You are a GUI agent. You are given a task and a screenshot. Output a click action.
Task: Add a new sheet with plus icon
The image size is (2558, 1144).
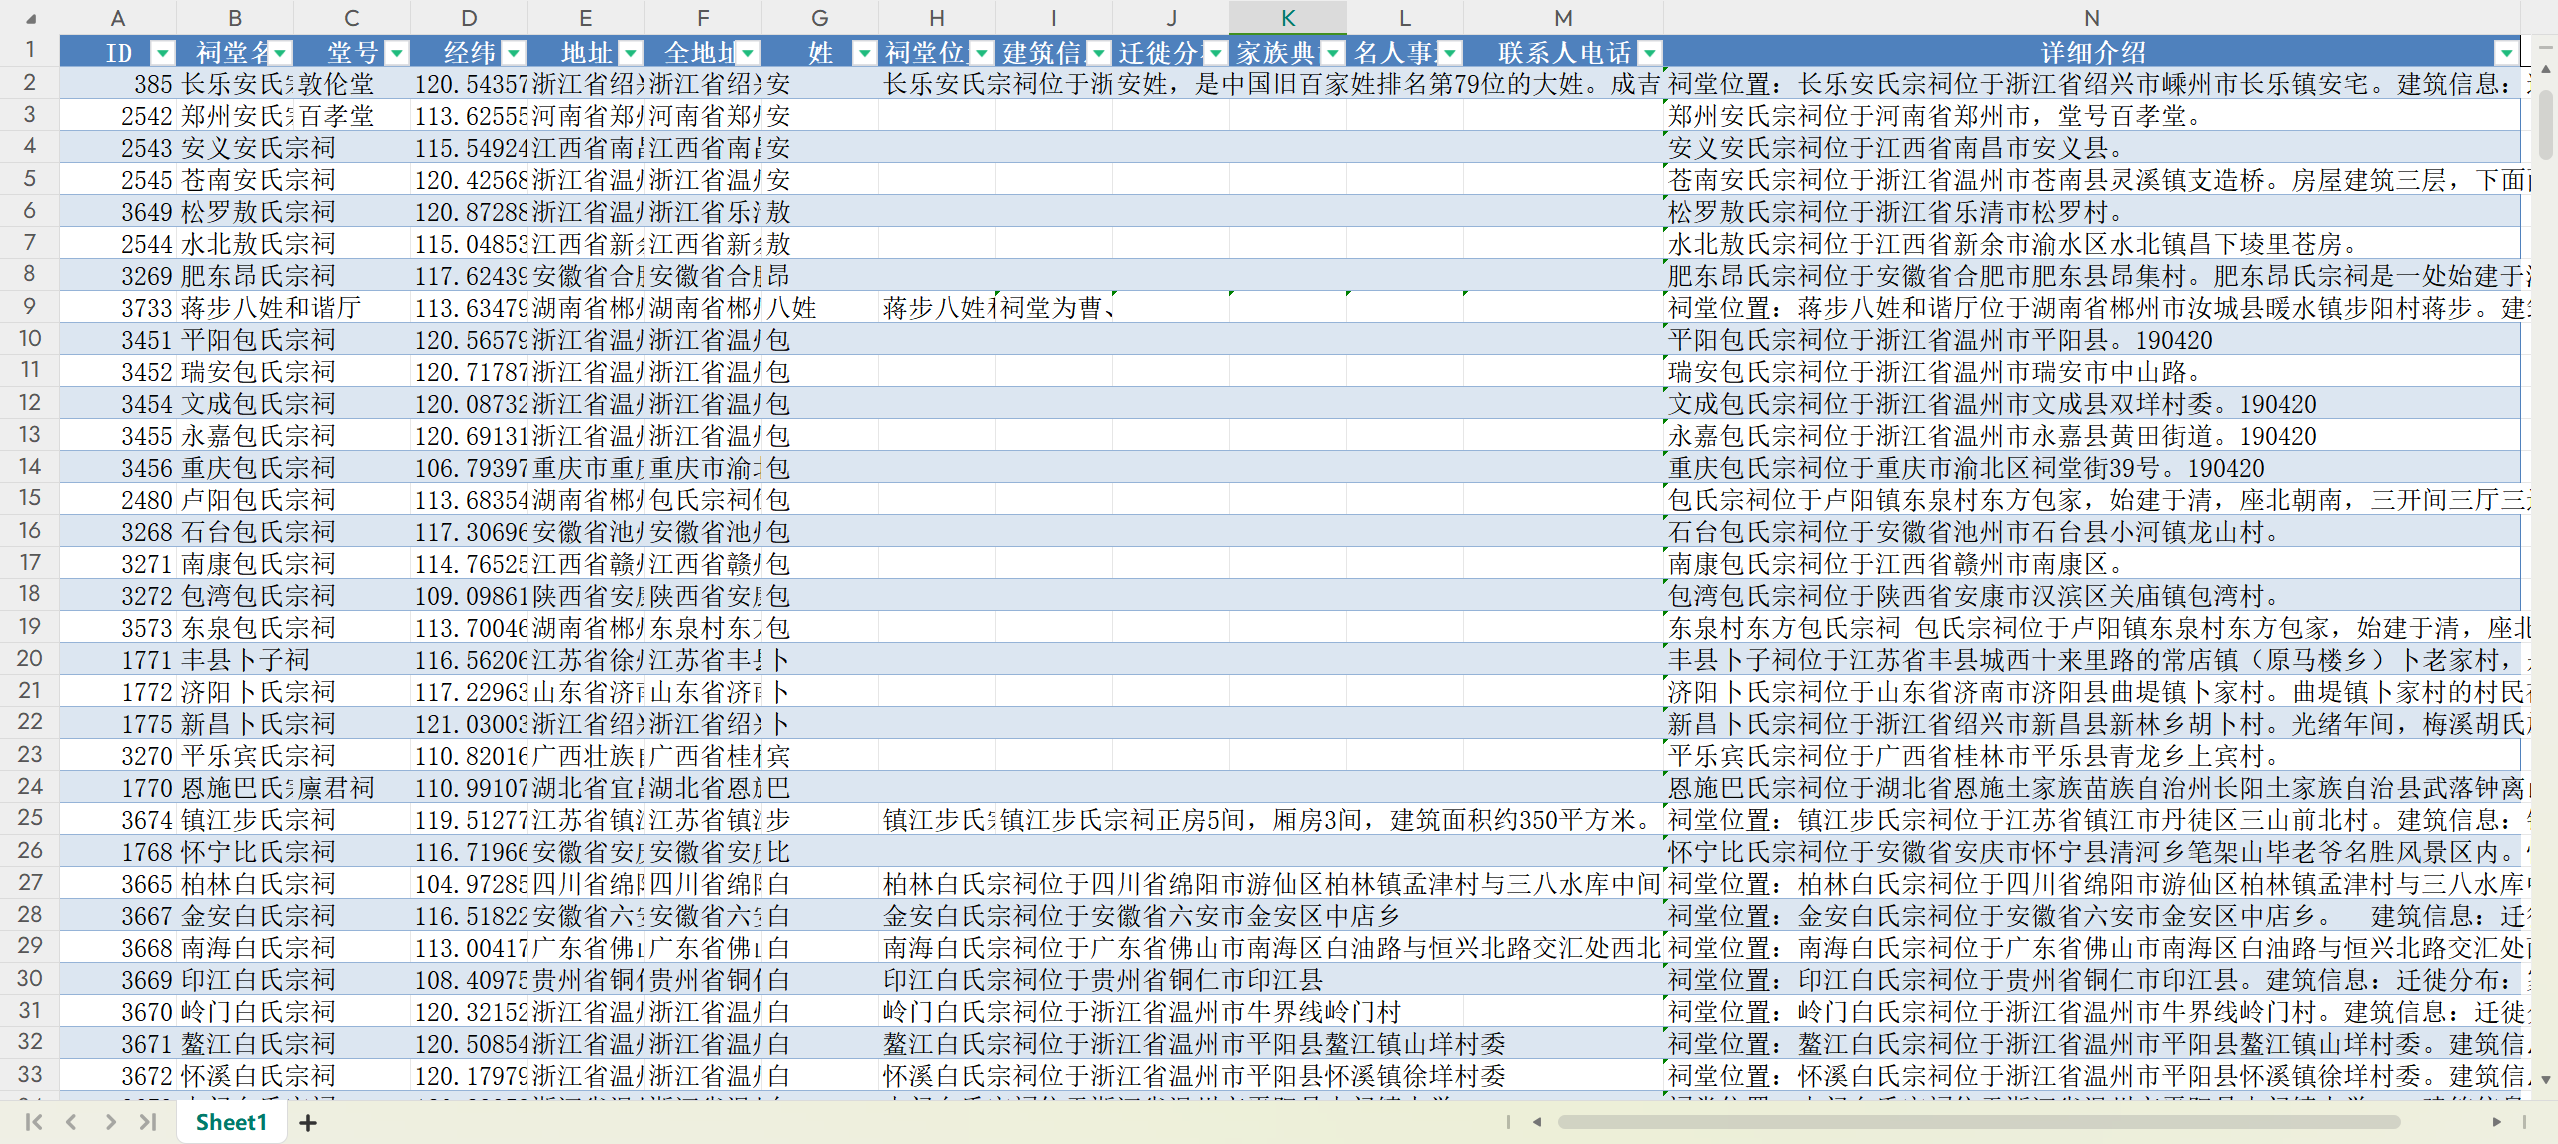pos(308,1123)
